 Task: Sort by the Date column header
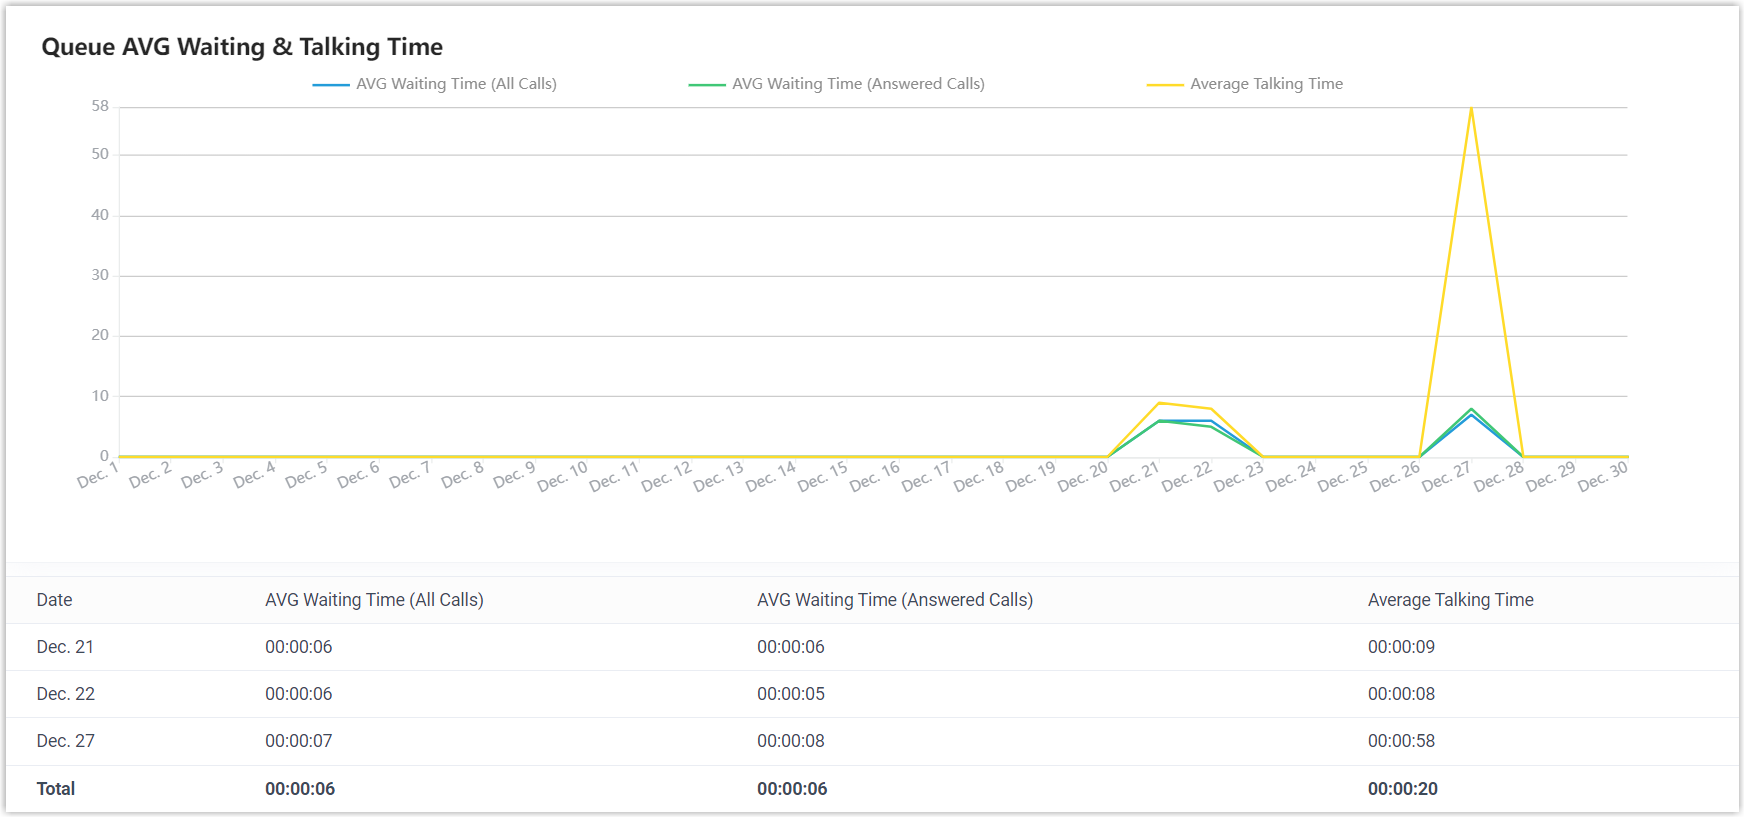54,600
